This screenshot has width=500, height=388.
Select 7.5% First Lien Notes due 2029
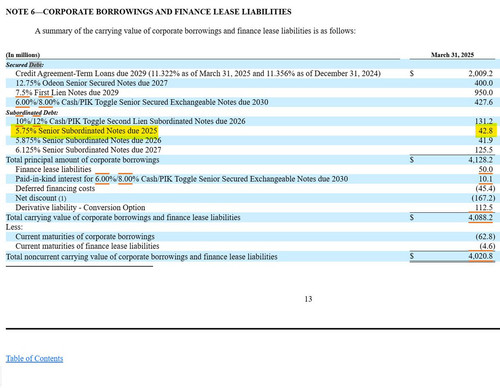point(67,93)
